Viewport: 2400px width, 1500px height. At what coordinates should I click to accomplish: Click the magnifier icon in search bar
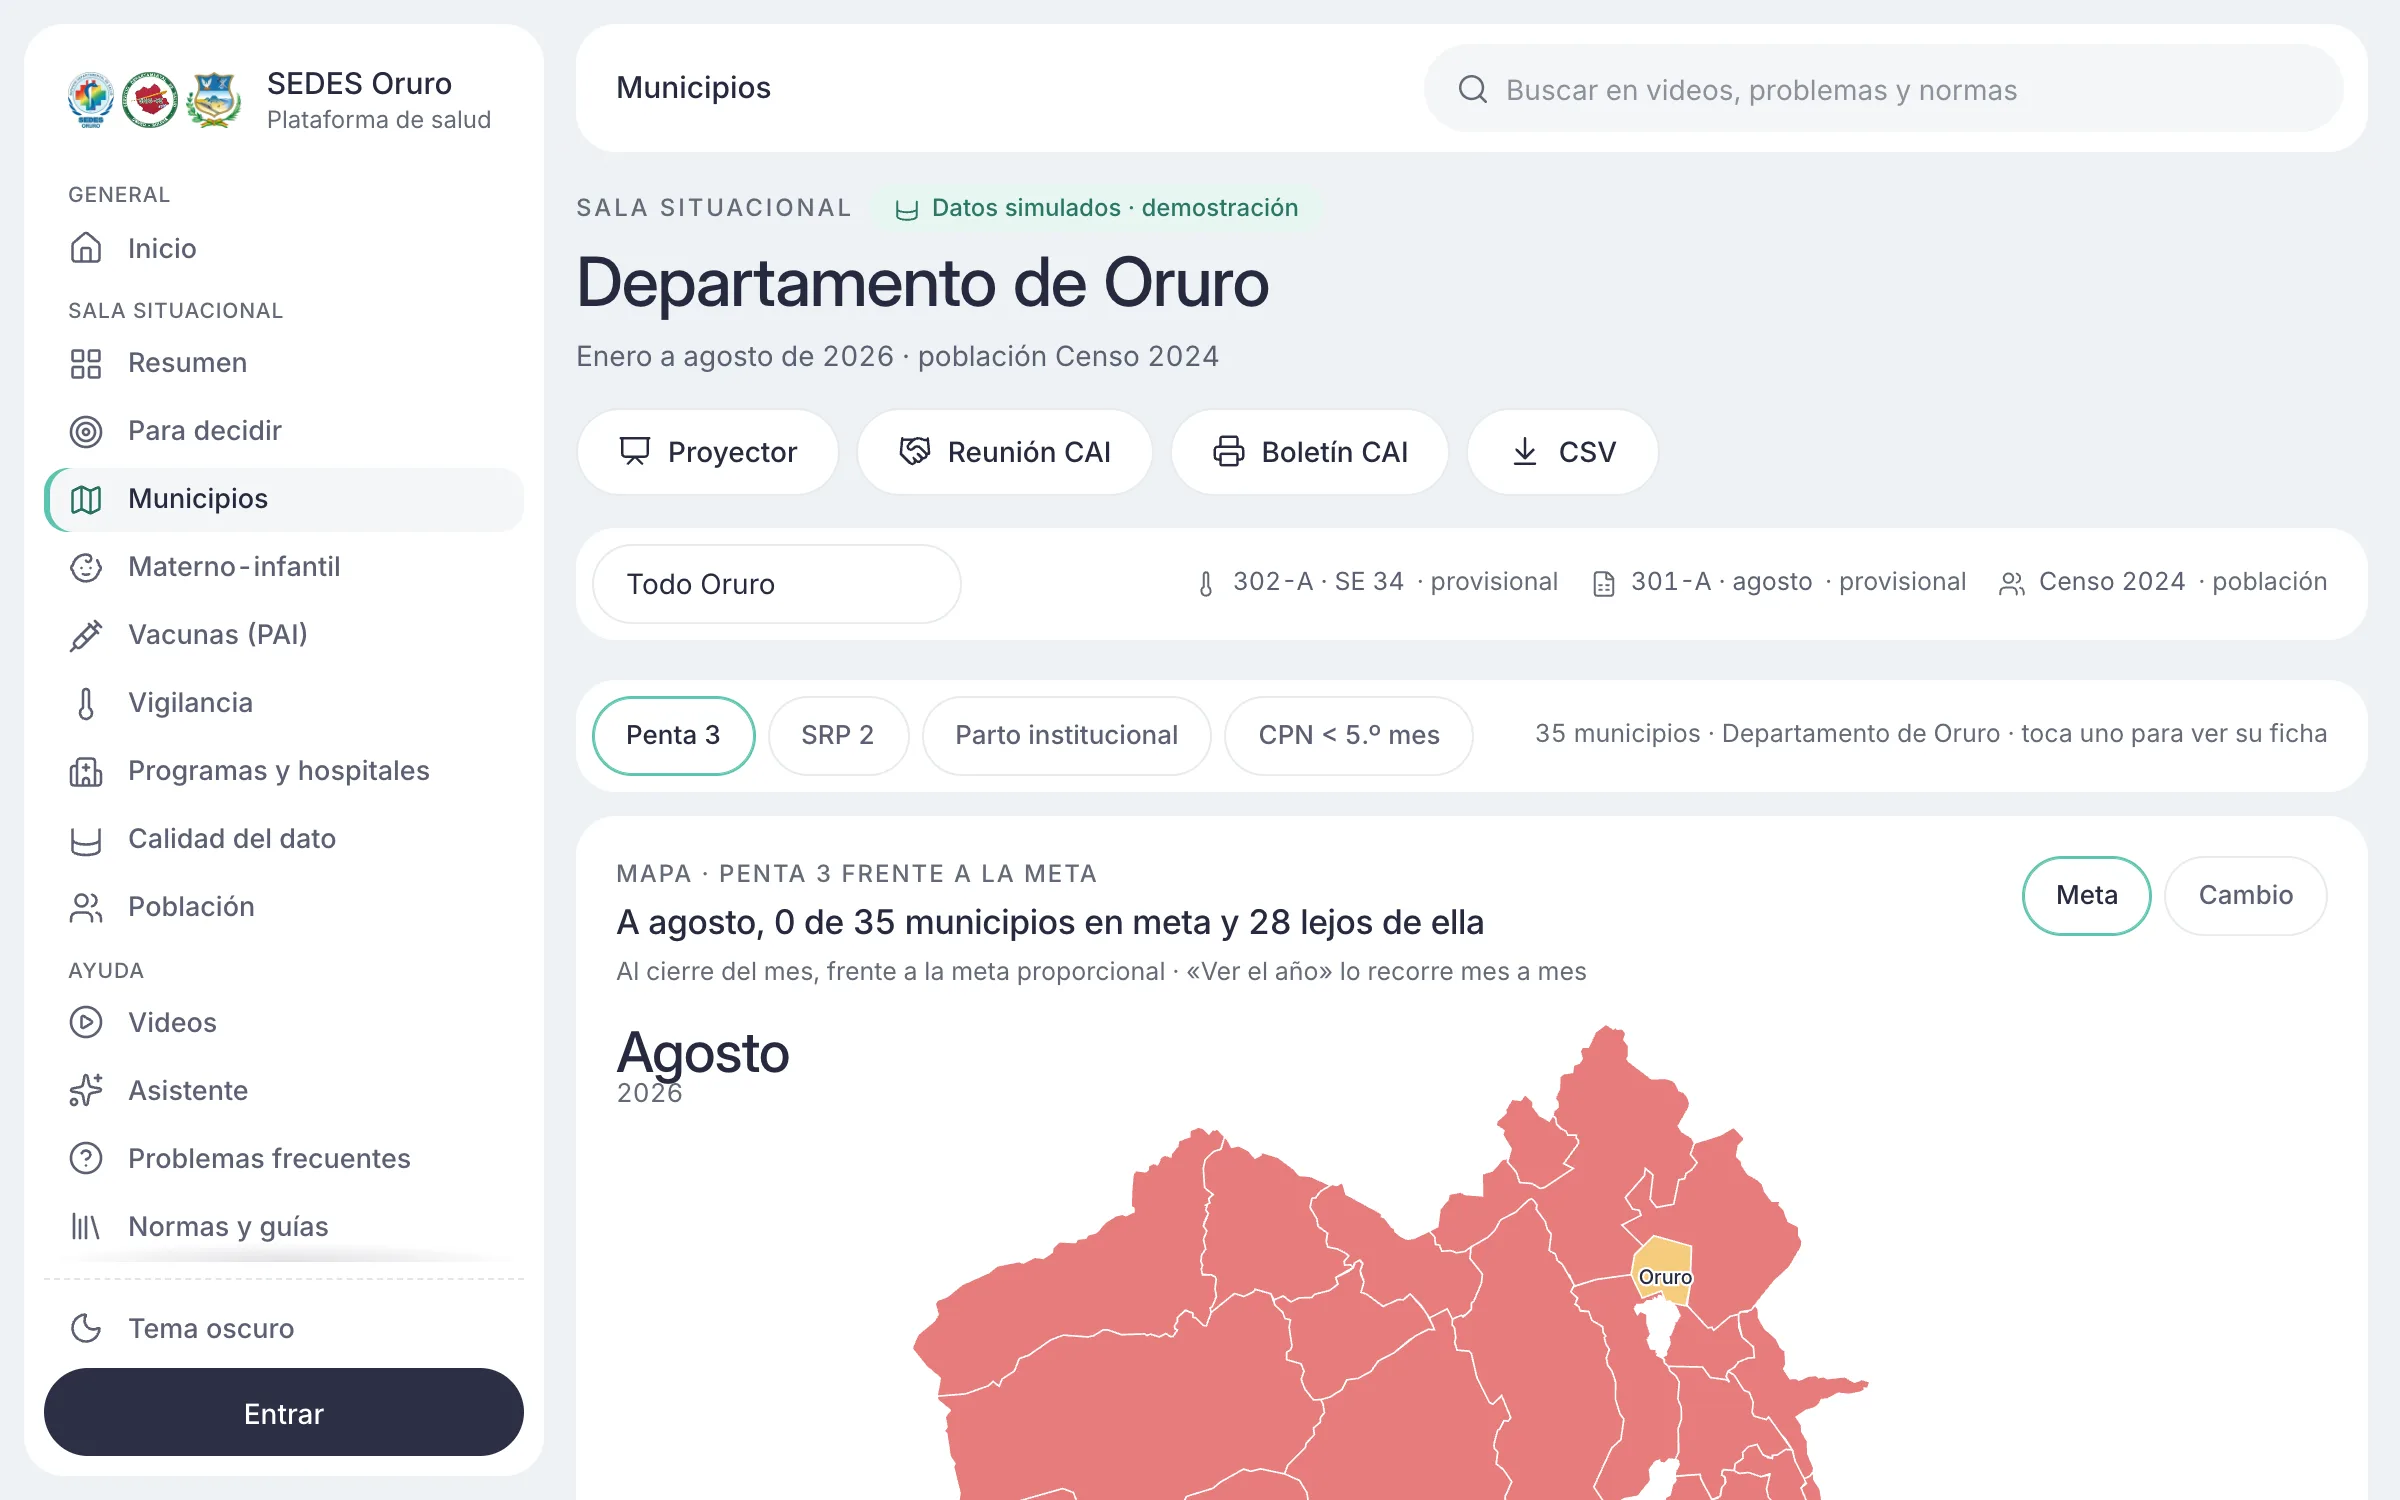coord(1473,89)
